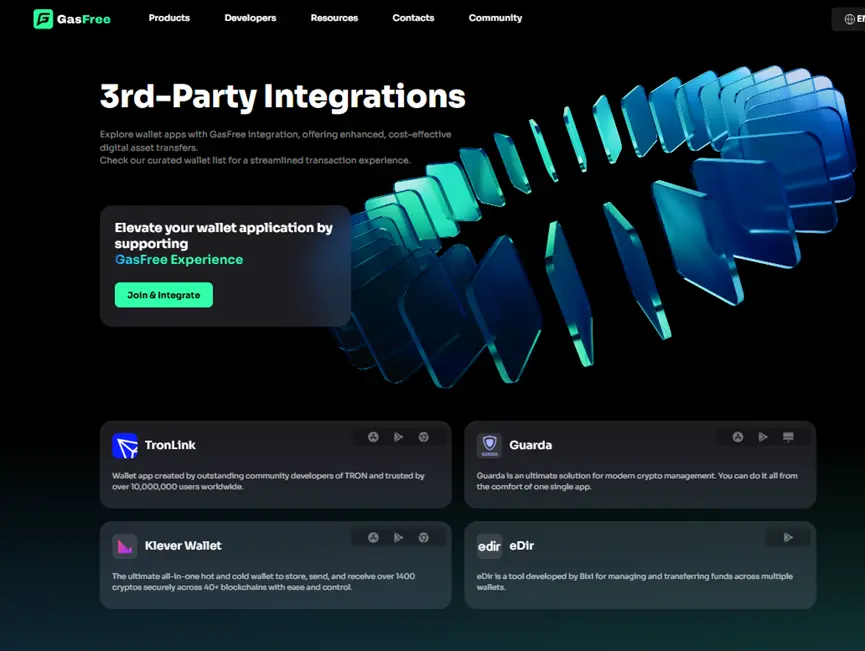Click the Guarda shield logo

click(489, 446)
